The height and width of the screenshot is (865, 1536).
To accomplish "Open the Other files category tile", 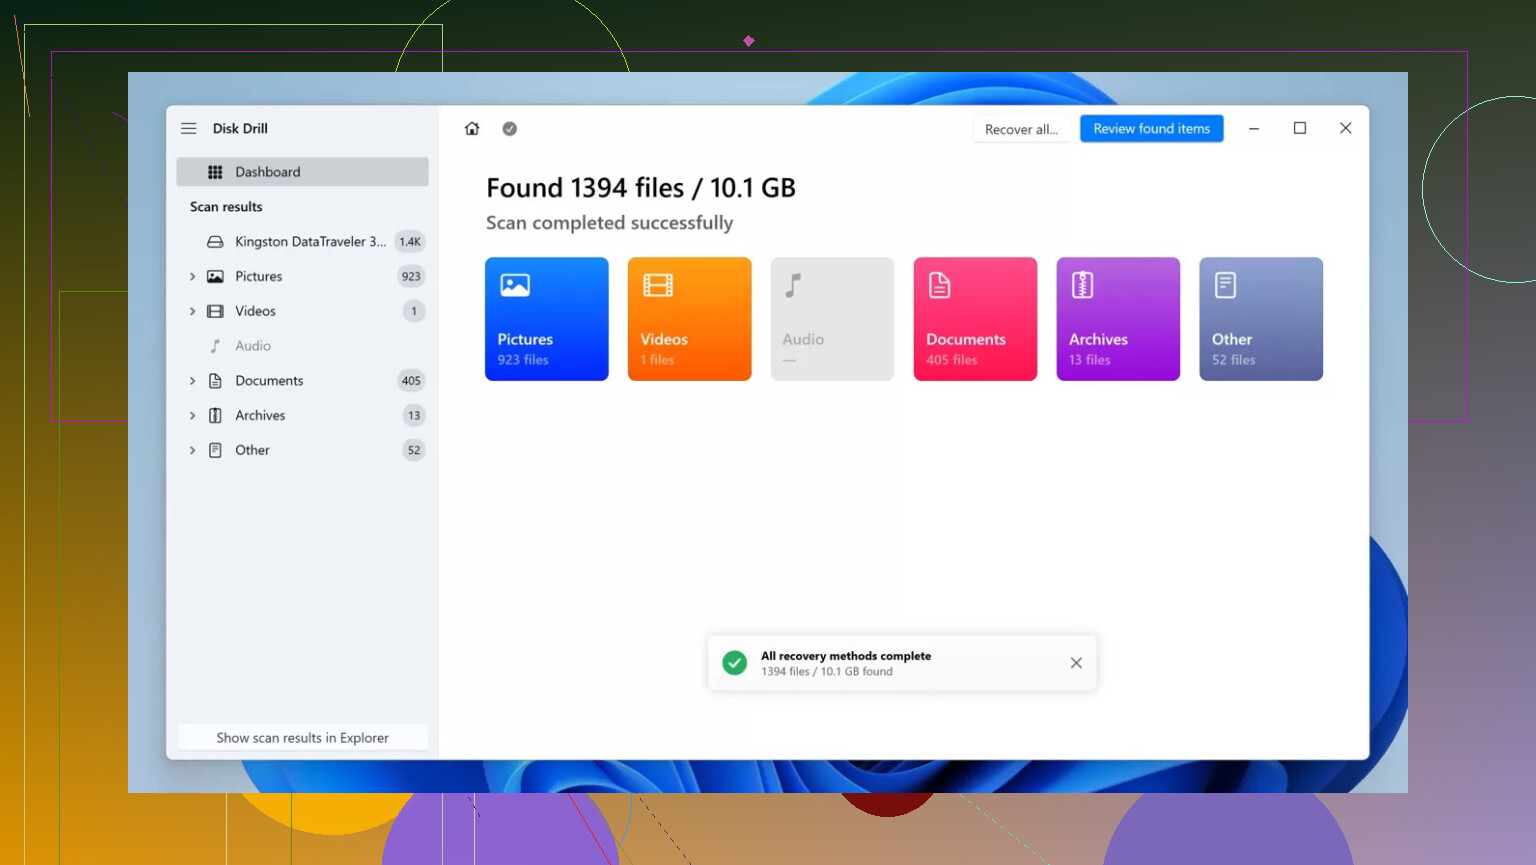I will (1260, 319).
